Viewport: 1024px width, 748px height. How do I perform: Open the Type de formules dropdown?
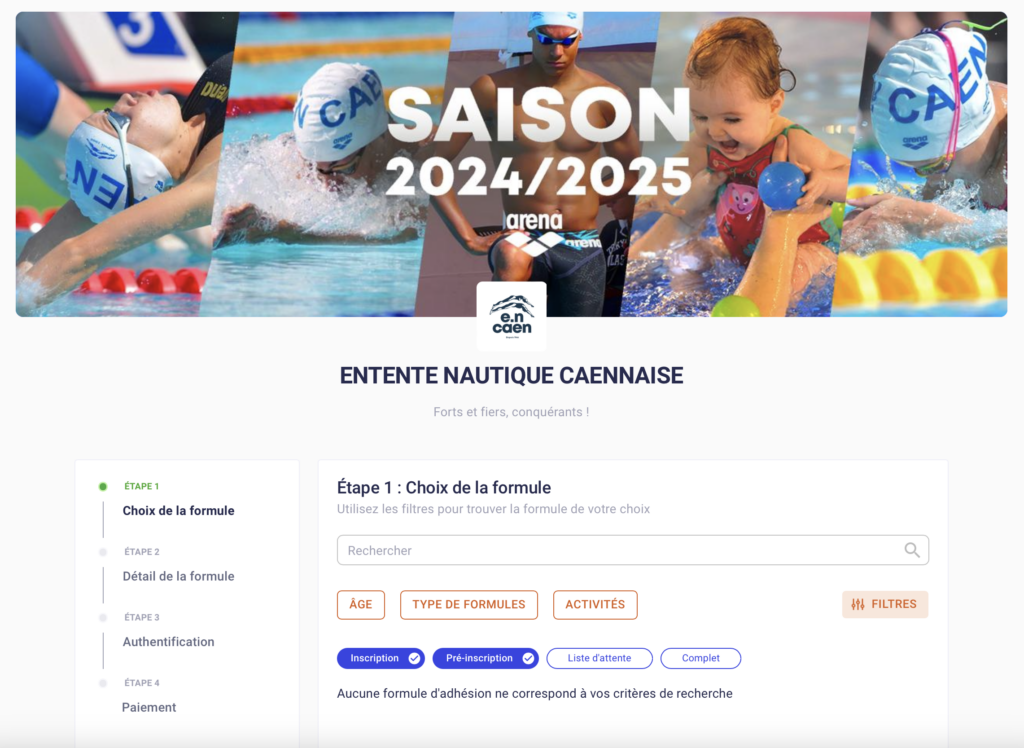(x=469, y=604)
